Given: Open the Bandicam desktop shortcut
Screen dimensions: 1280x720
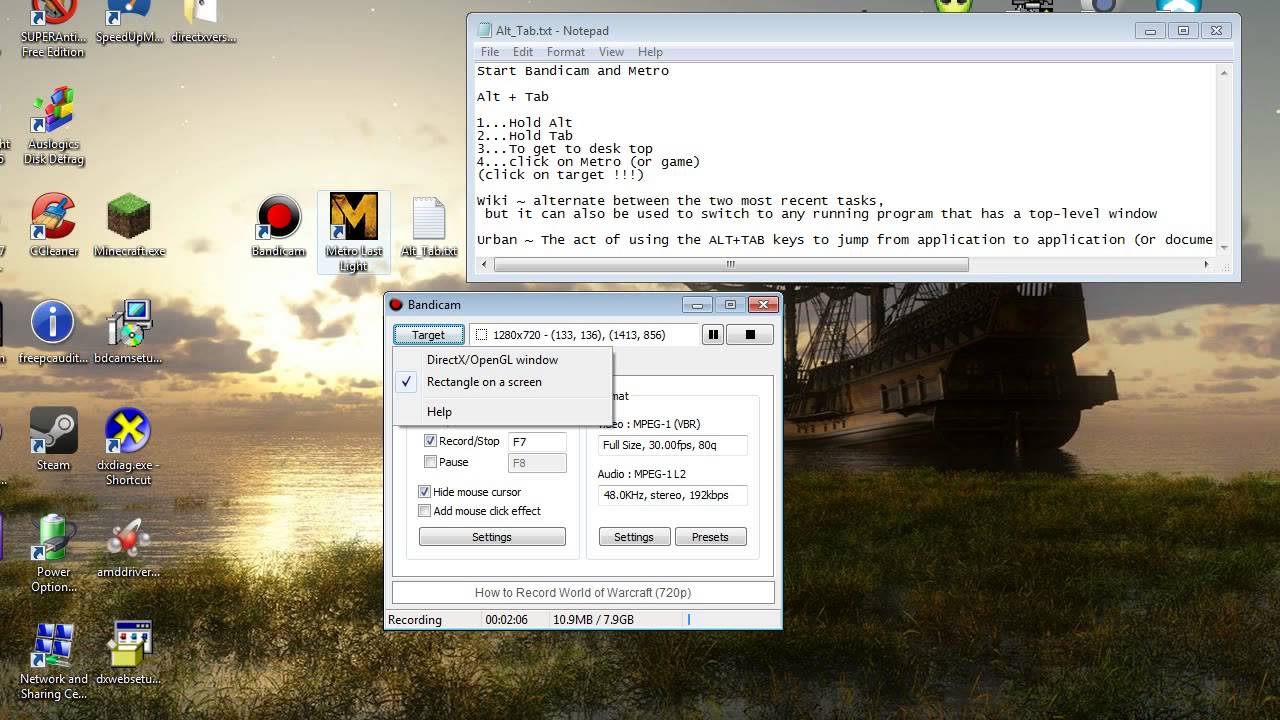Looking at the screenshot, I should click(x=278, y=227).
